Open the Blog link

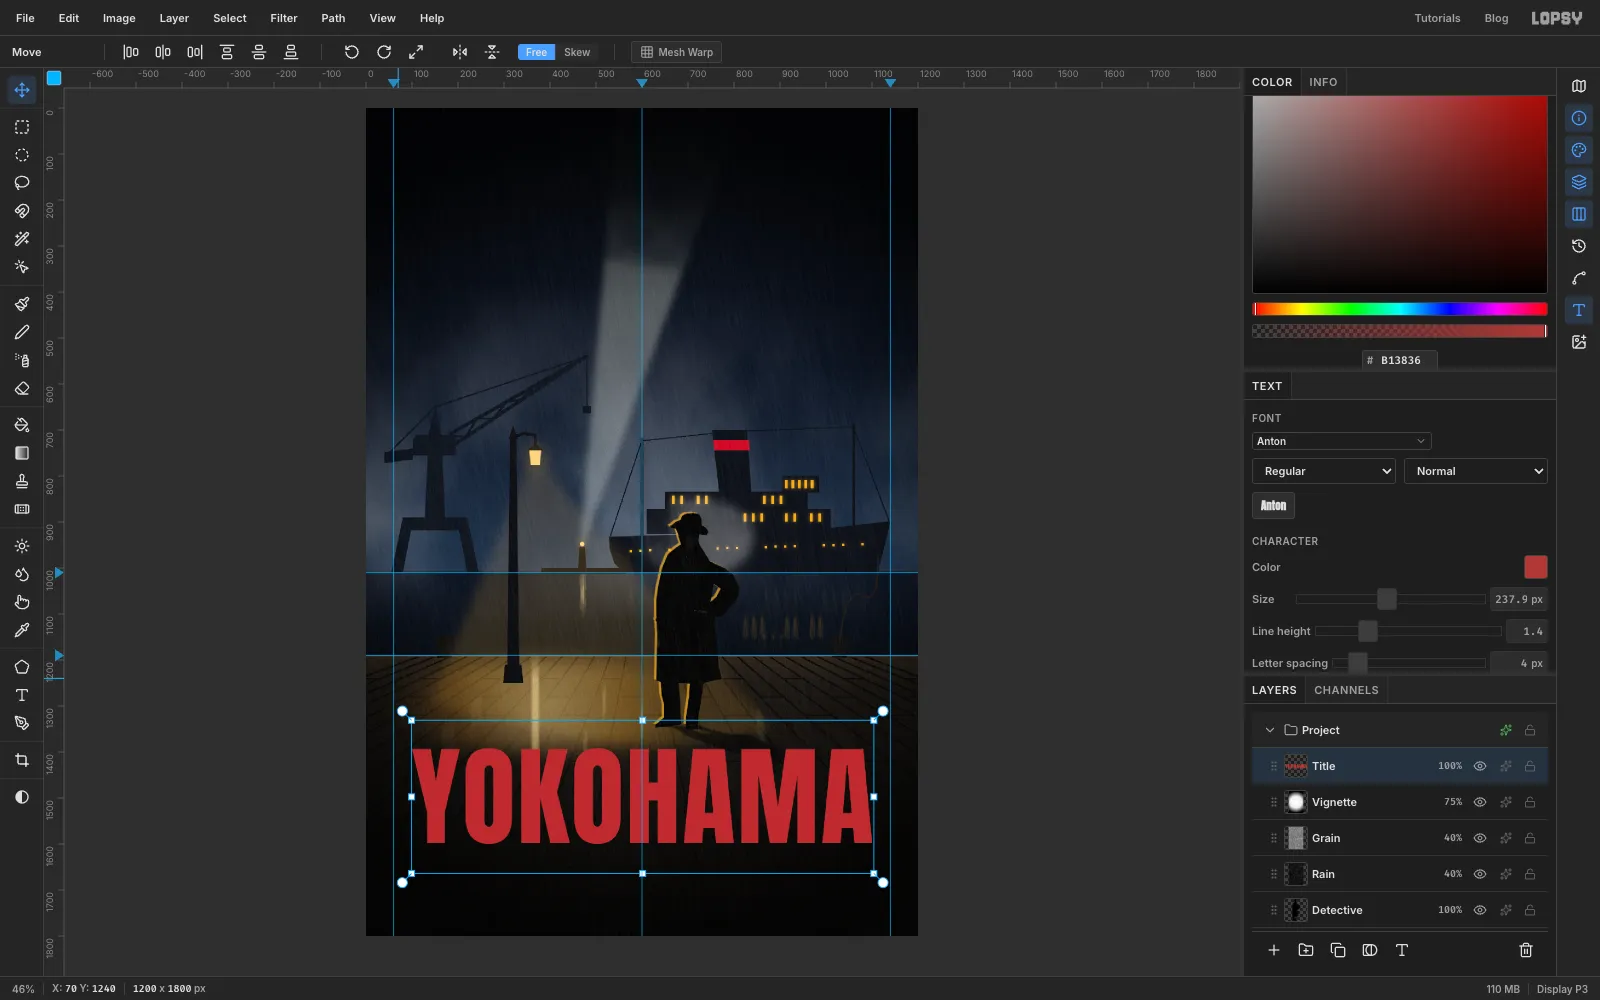pyautogui.click(x=1496, y=18)
